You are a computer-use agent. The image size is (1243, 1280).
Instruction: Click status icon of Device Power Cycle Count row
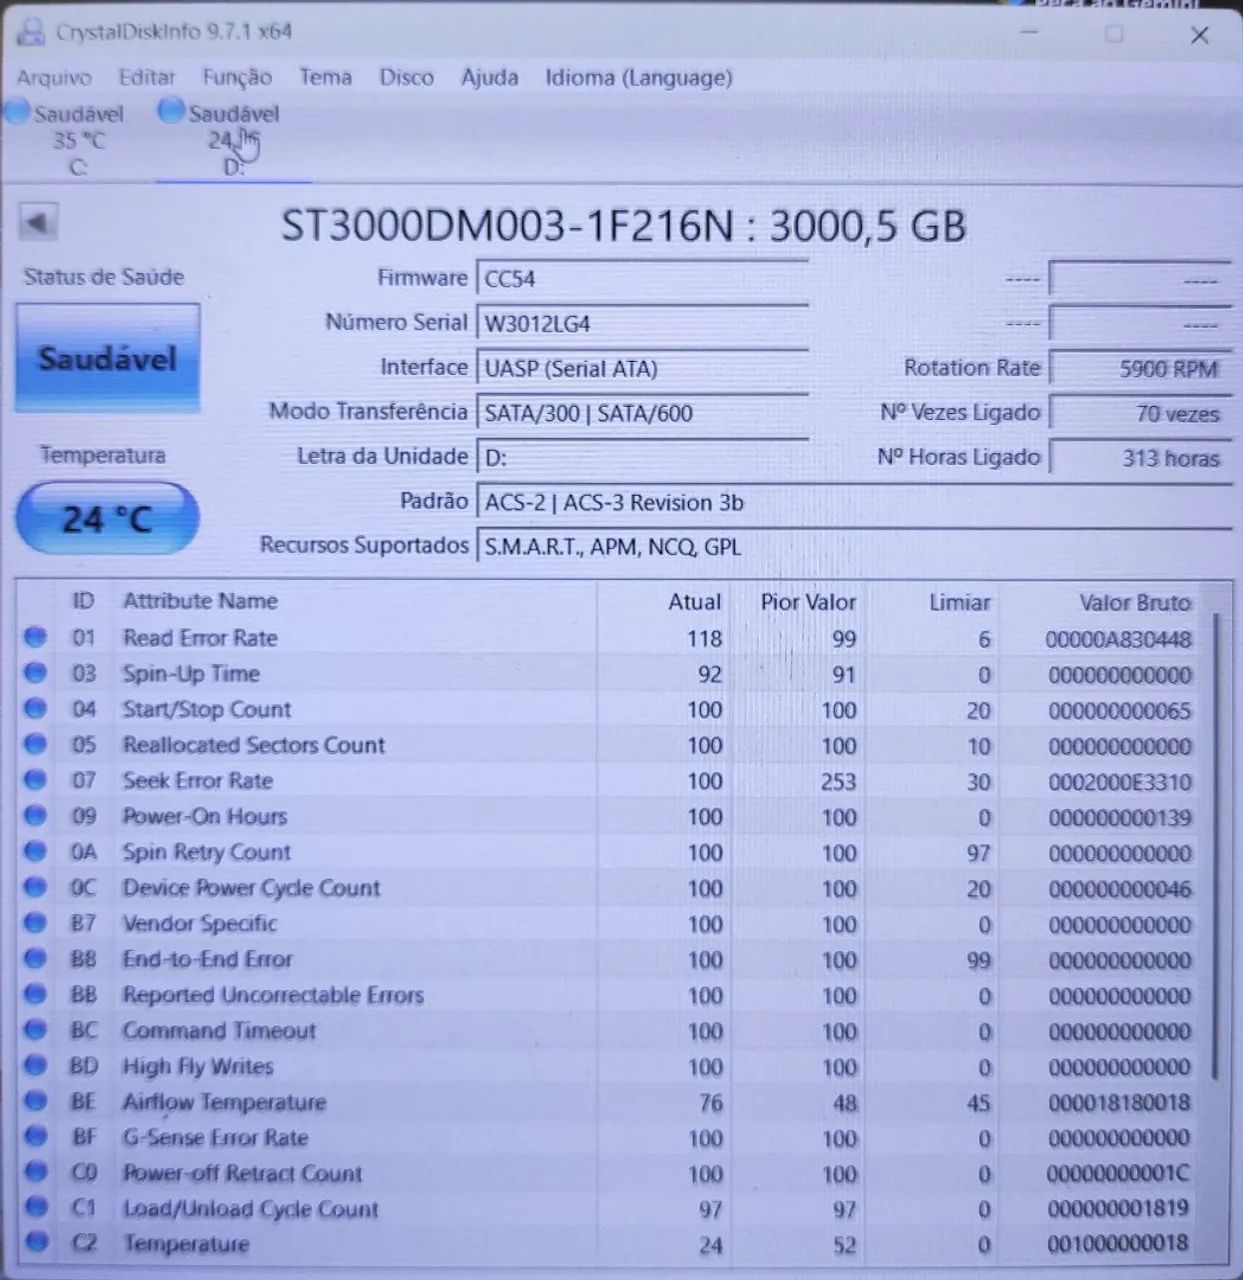pyautogui.click(x=35, y=887)
